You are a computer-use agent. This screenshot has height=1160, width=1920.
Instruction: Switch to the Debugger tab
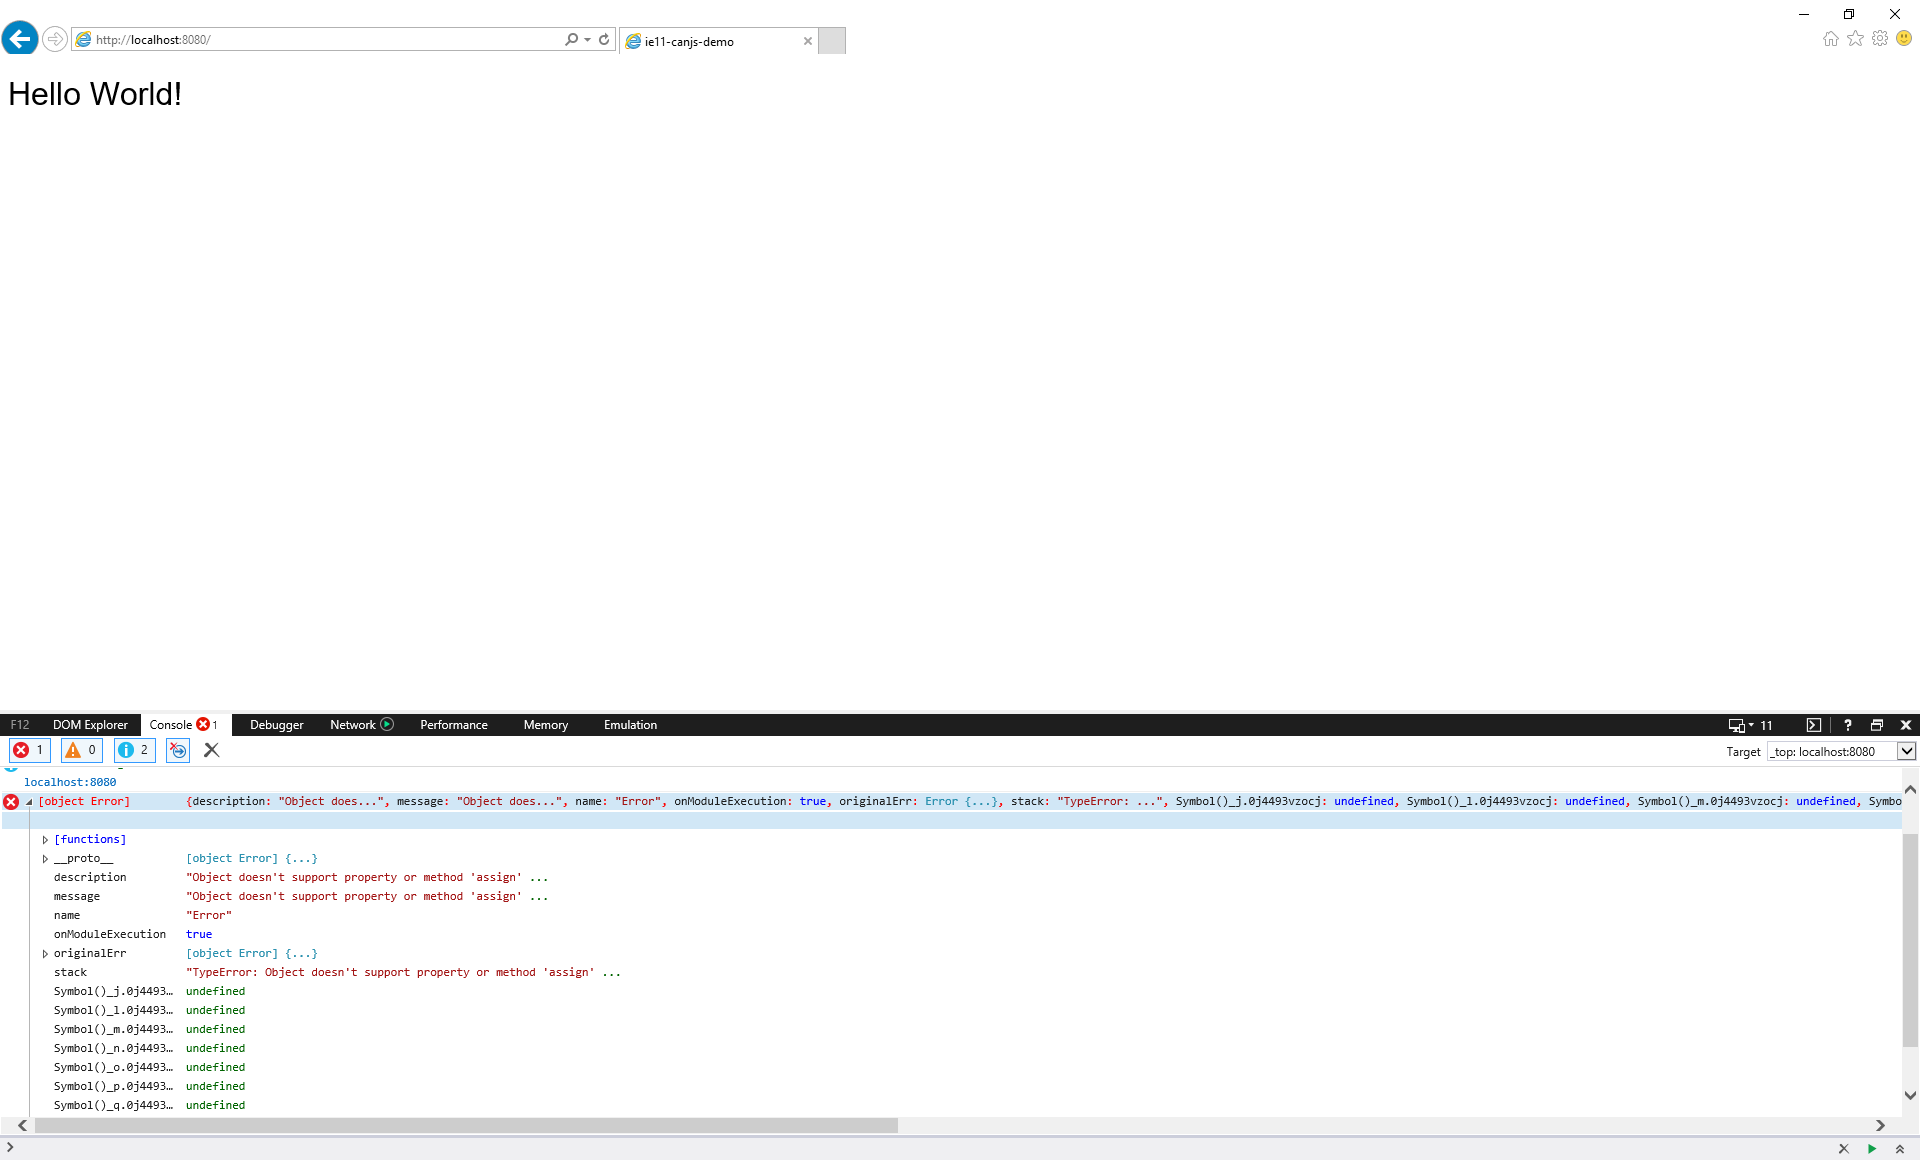pos(276,725)
